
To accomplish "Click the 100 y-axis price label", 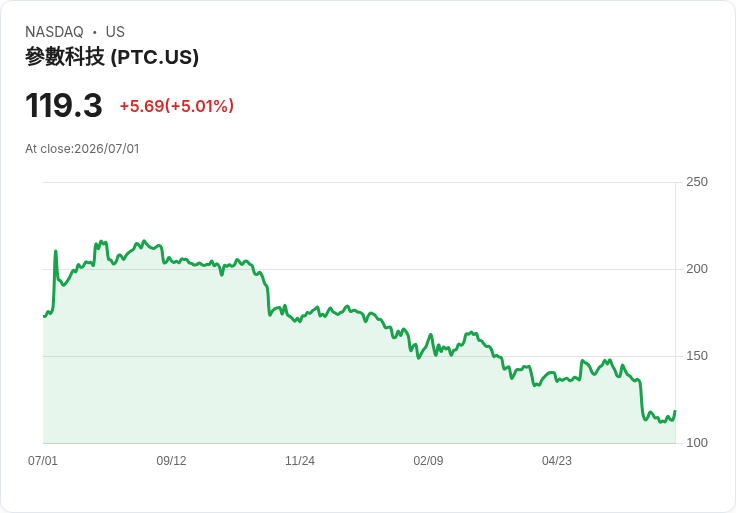I will [697, 443].
